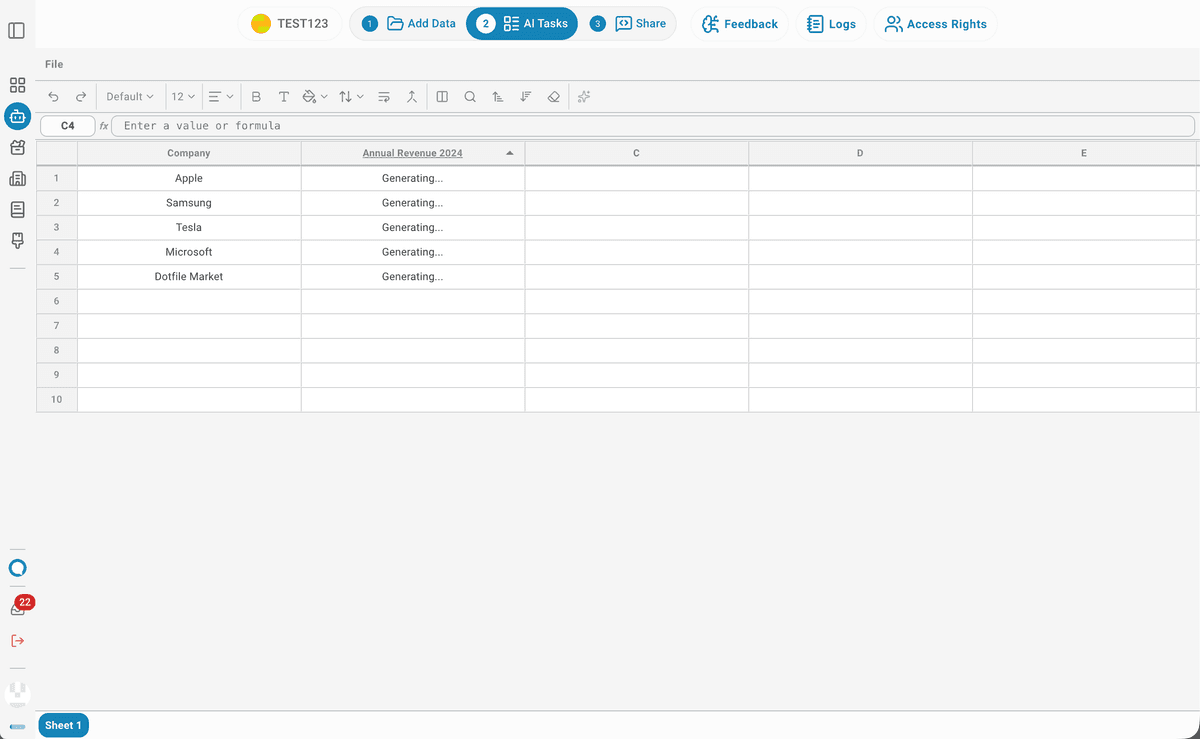Screen dimensions: 1200x739
Task: Open the File menu
Action: [x=54, y=64]
